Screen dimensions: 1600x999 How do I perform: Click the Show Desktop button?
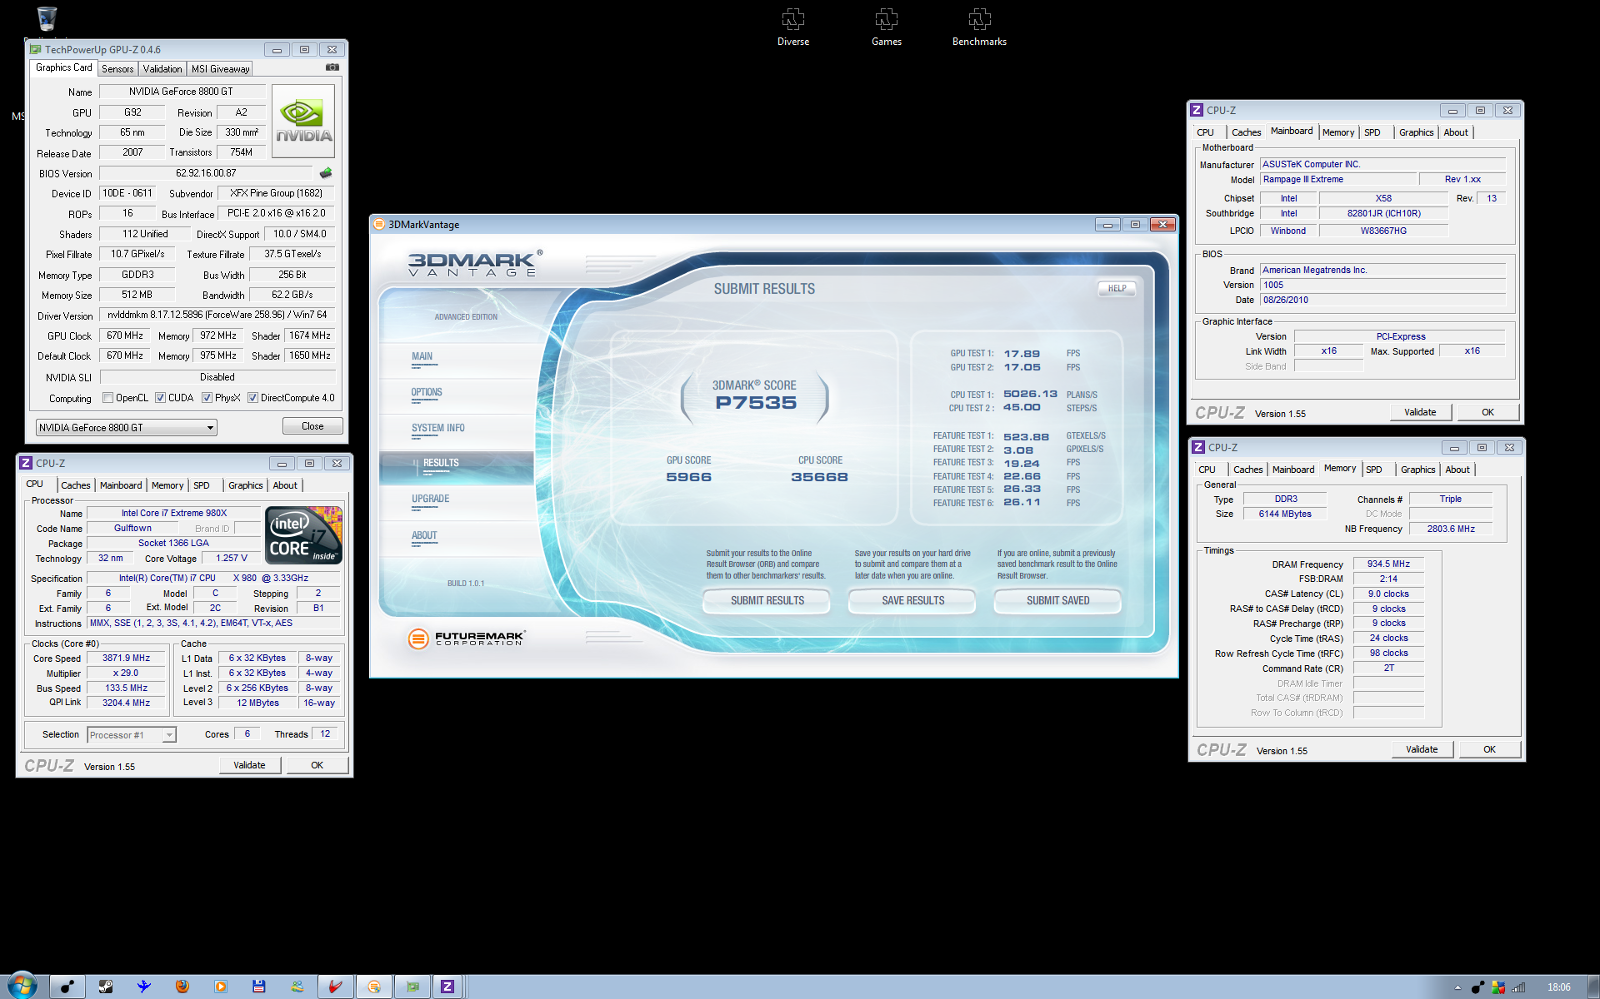click(1593, 987)
